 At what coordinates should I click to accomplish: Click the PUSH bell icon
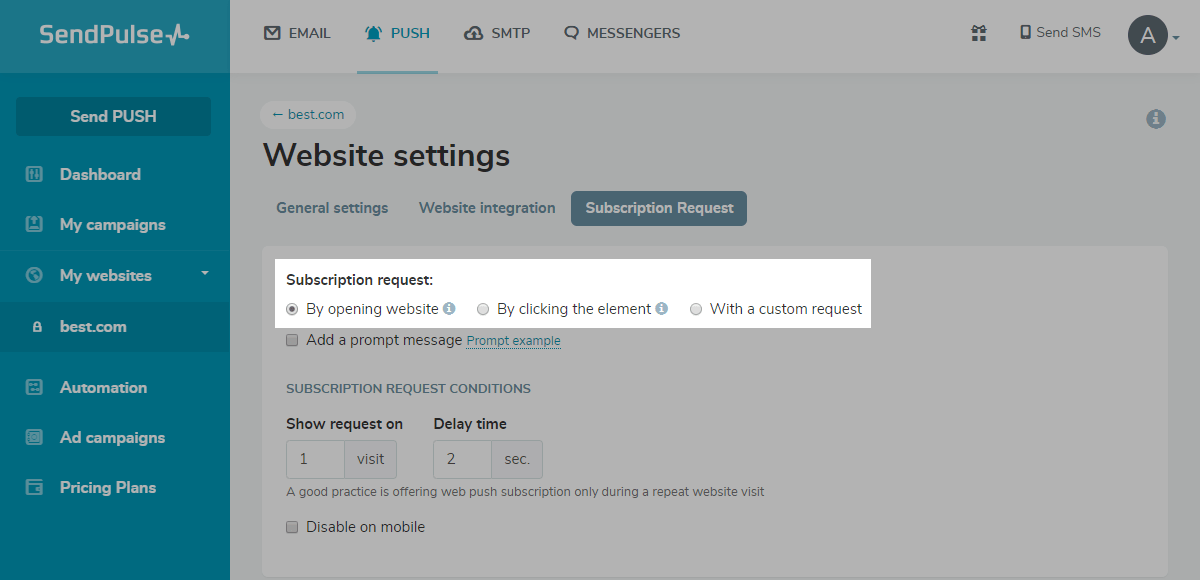[374, 33]
